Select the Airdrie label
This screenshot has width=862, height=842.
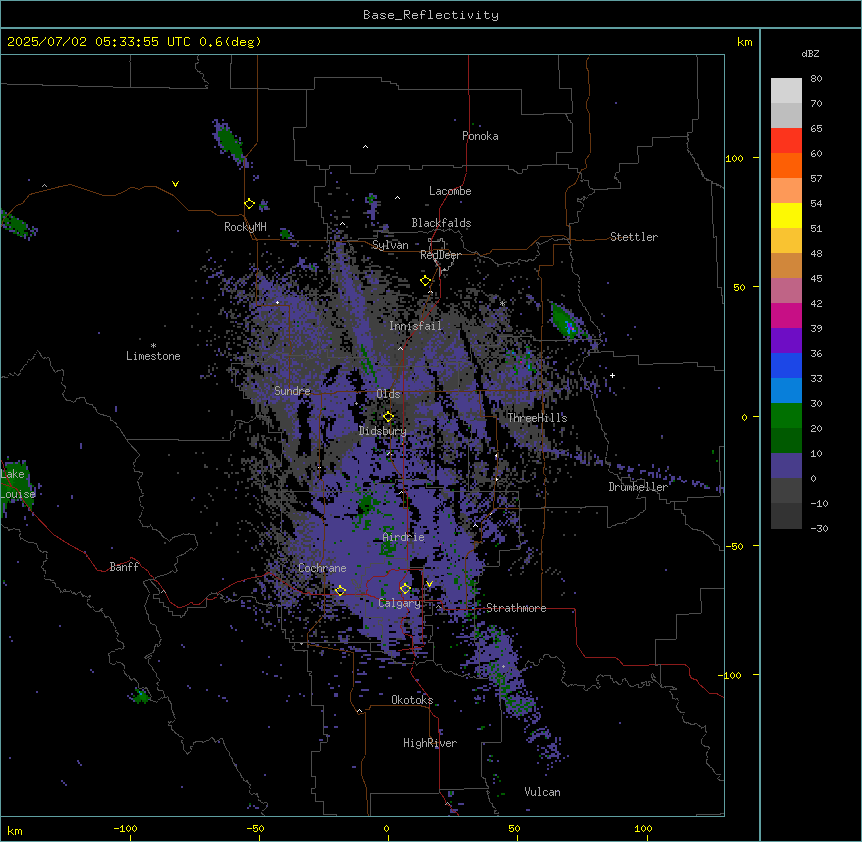[404, 537]
